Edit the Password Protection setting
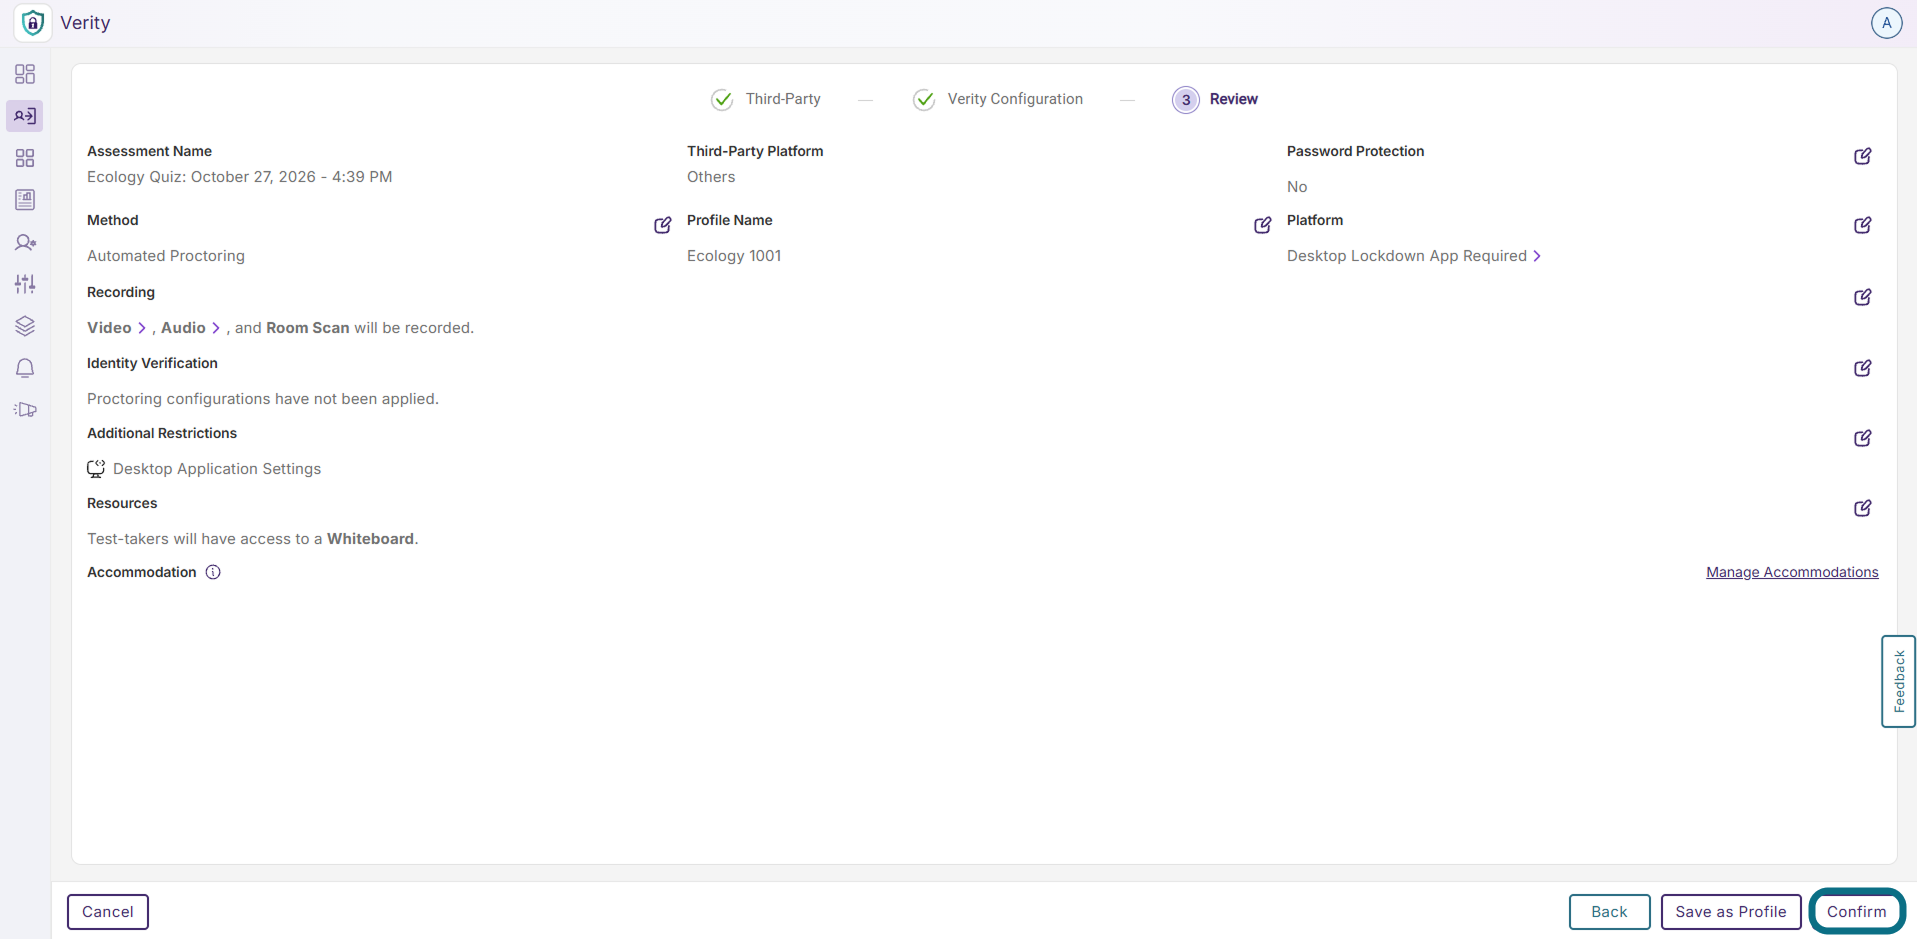Viewport: 1917px width, 939px height. 1863,156
